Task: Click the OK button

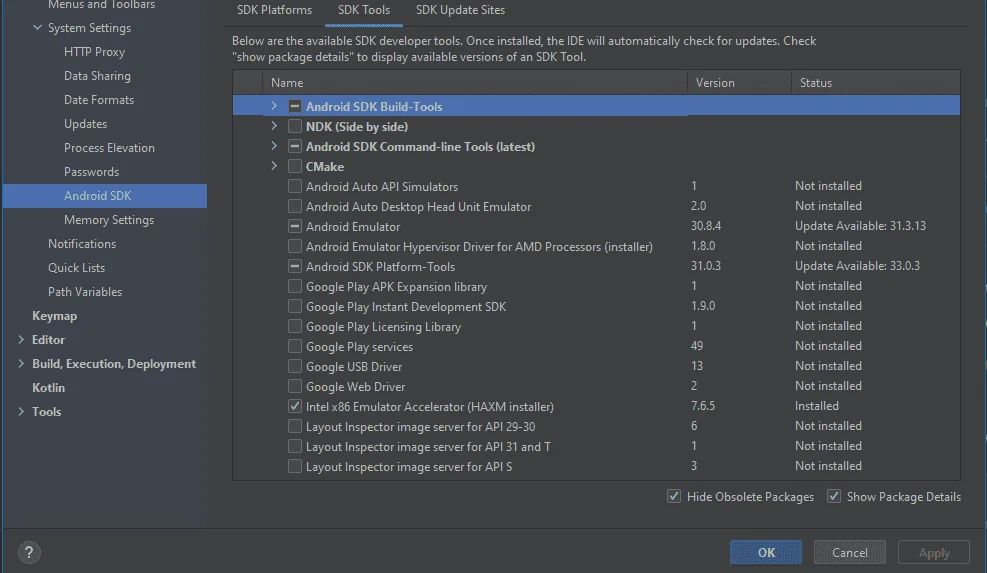Action: 765,552
